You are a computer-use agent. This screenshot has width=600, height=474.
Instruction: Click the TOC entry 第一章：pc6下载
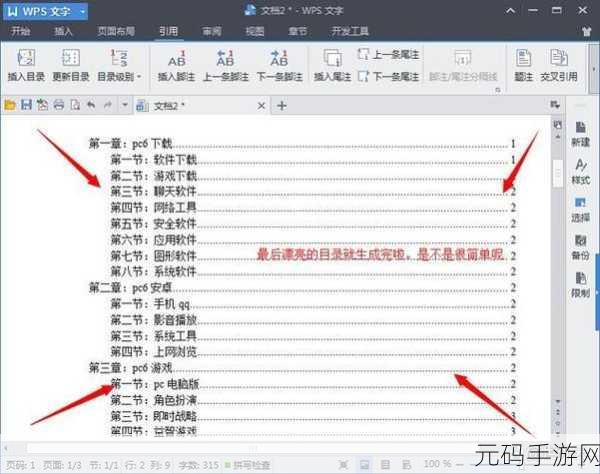click(x=302, y=144)
